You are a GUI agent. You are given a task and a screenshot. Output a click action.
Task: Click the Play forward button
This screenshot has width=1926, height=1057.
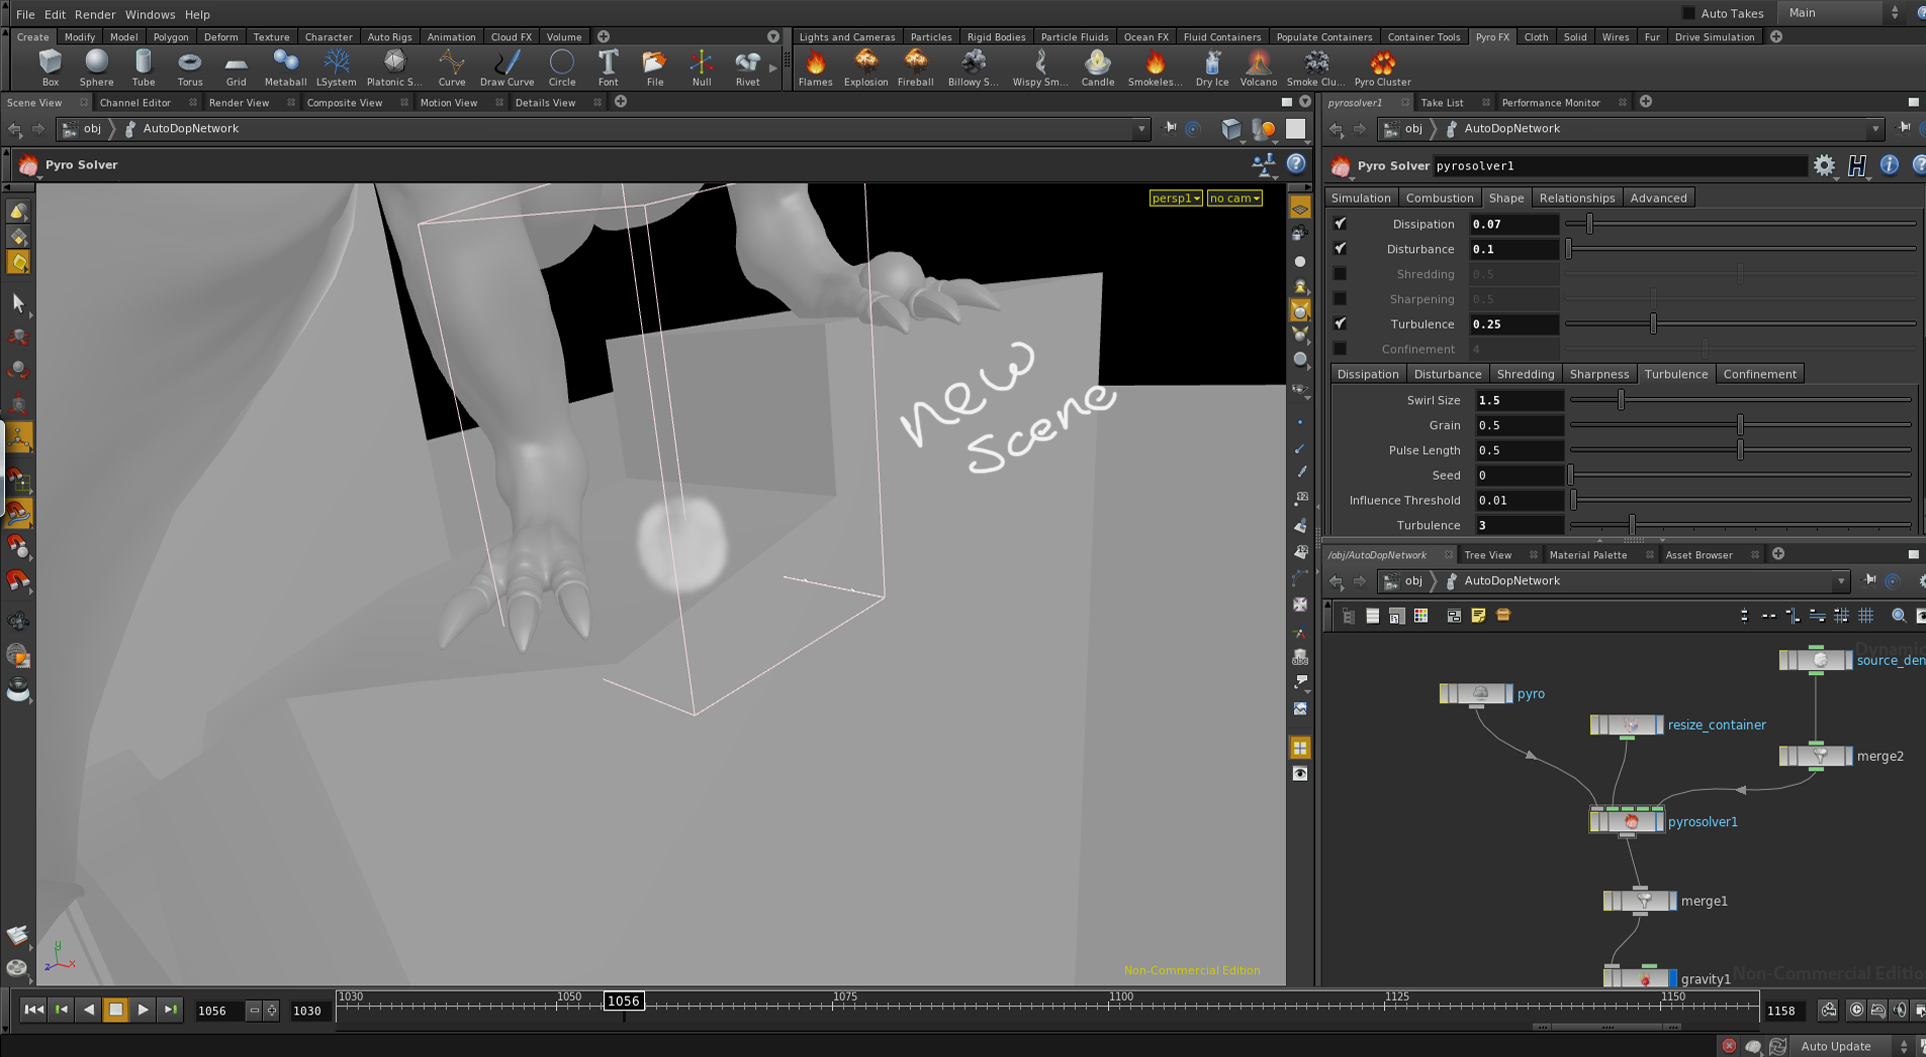coord(143,1010)
